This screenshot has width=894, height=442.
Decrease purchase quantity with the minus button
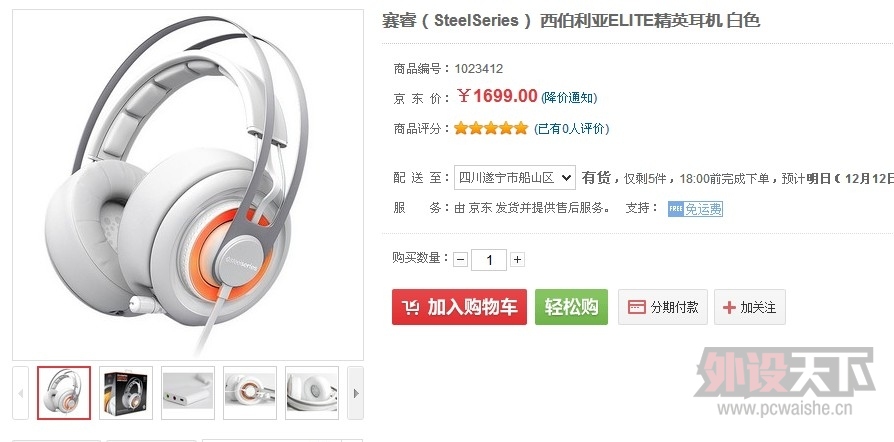click(461, 260)
